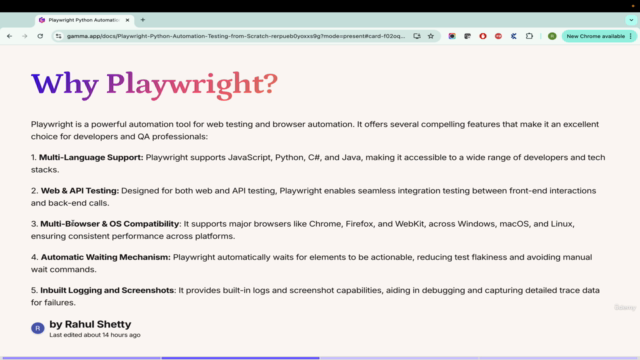640x360 pixels.
Task: Click the R author avatar circle
Action: (38, 328)
